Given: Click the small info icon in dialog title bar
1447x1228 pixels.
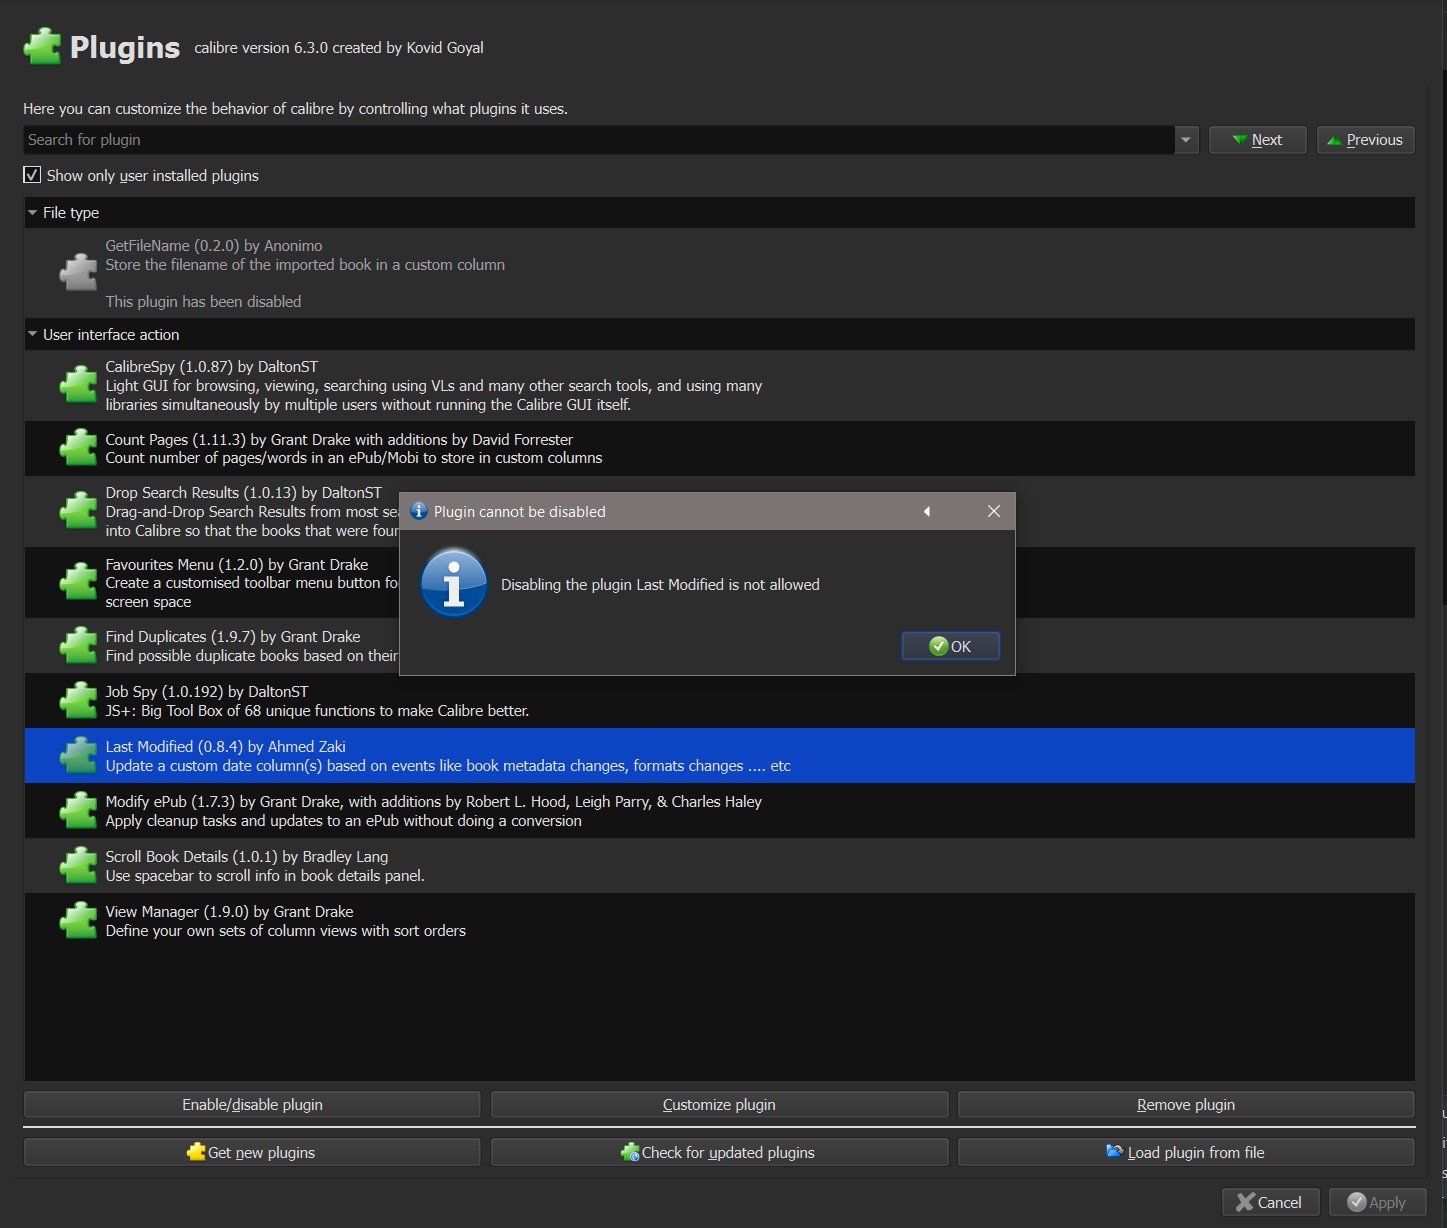Looking at the screenshot, I should coord(419,511).
